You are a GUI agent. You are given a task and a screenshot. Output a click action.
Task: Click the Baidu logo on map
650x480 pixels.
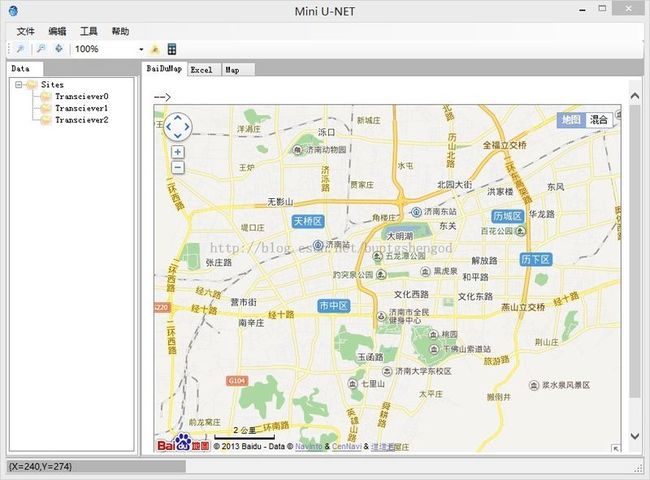pyautogui.click(x=183, y=443)
